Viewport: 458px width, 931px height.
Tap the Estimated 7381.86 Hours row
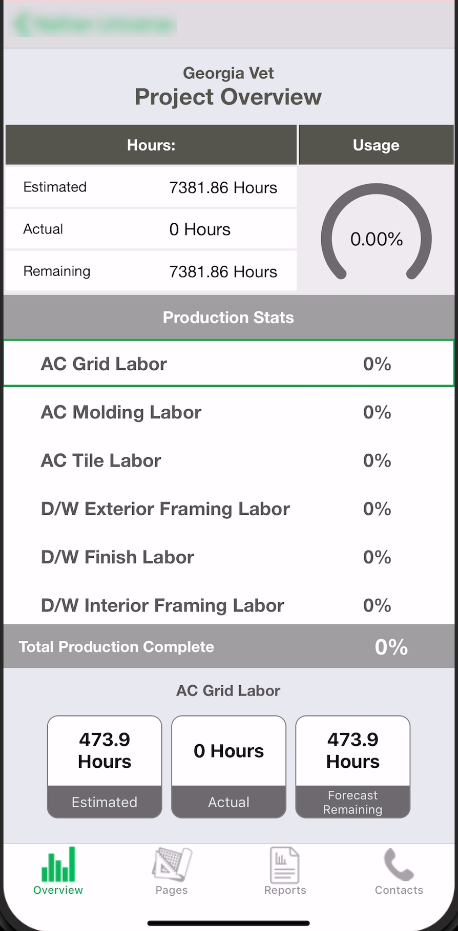click(x=151, y=187)
